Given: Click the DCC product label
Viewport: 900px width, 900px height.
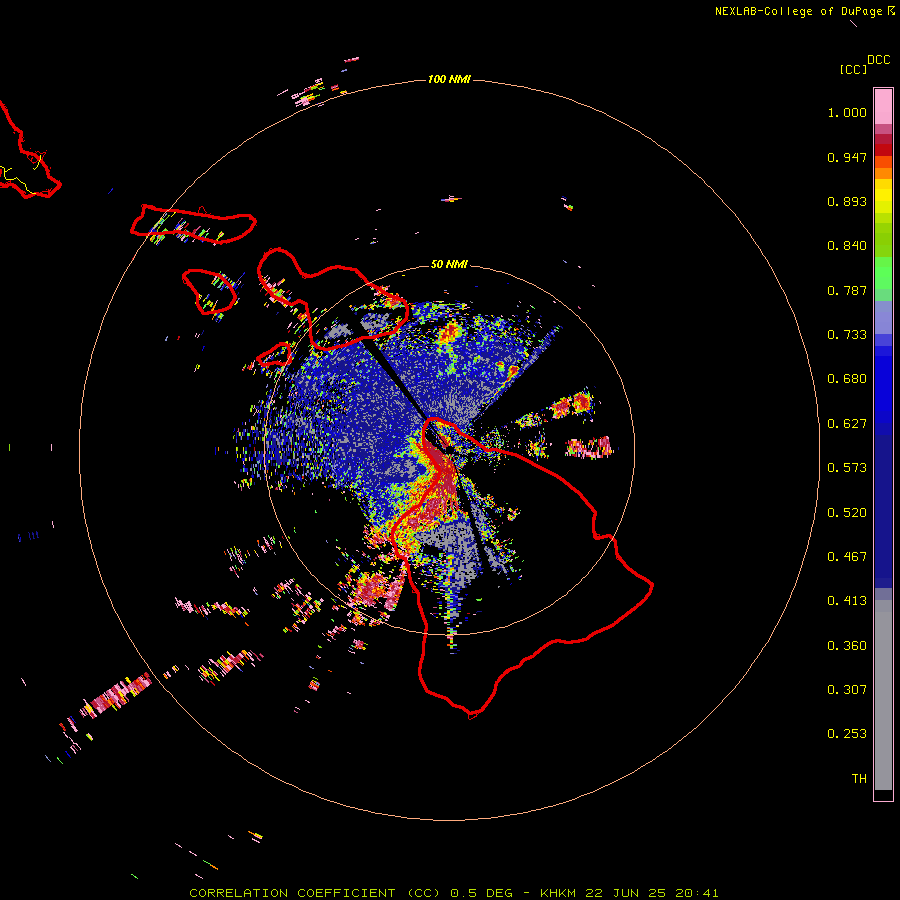Looking at the screenshot, I should [878, 60].
